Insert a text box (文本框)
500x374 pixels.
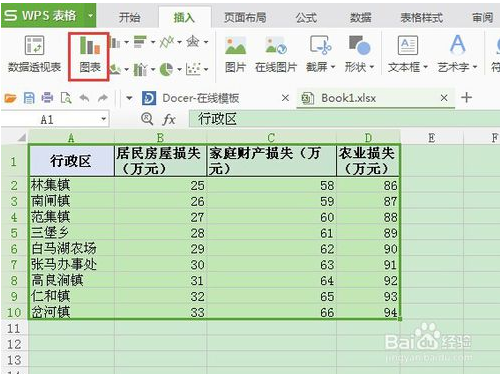pos(408,55)
